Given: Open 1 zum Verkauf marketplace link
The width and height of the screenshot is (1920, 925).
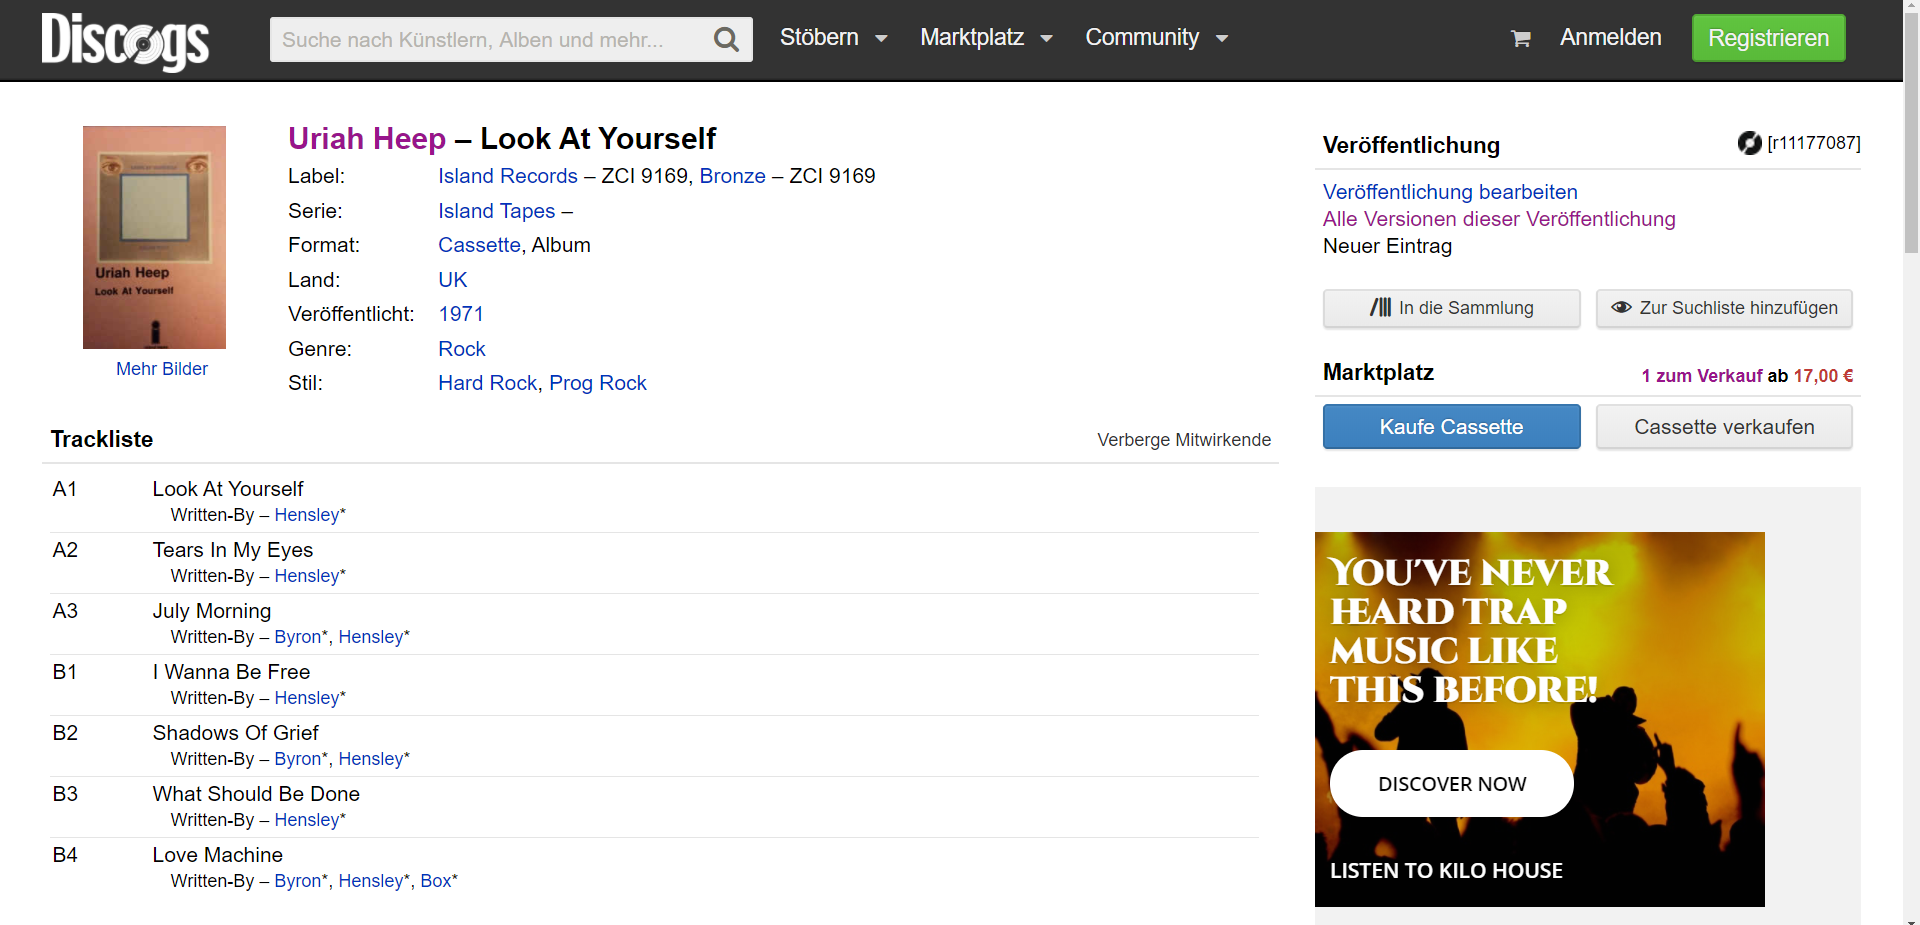Looking at the screenshot, I should pos(1702,376).
